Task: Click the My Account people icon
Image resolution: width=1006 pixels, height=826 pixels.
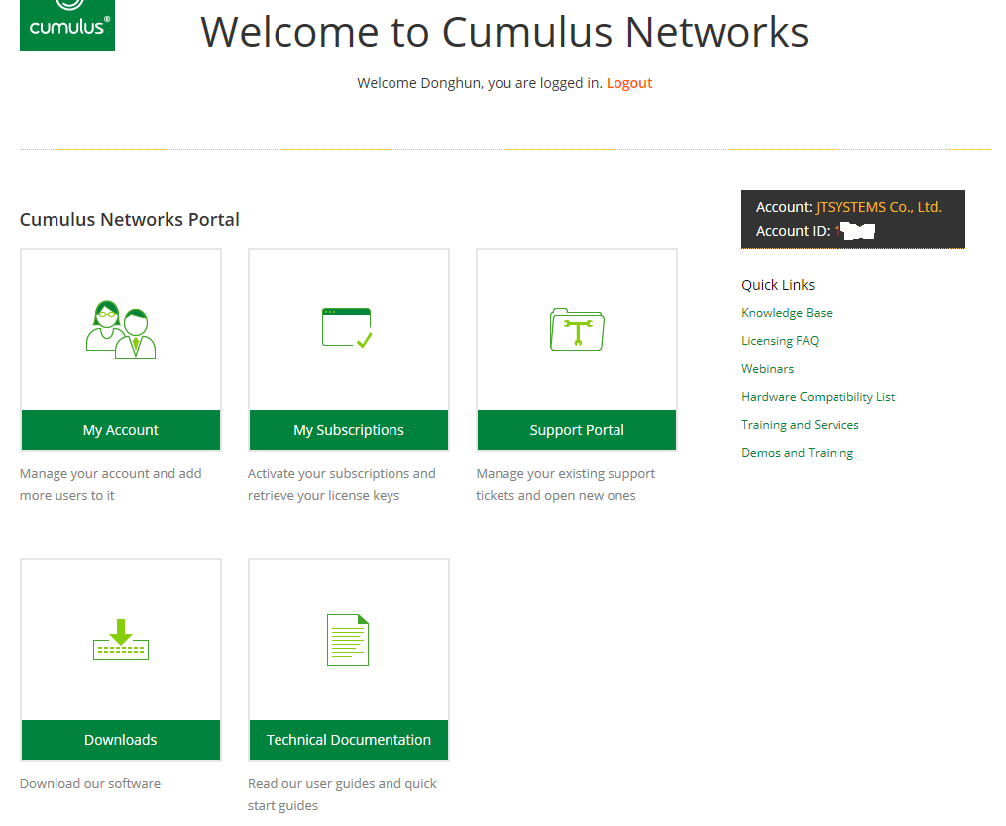Action: pos(121,330)
